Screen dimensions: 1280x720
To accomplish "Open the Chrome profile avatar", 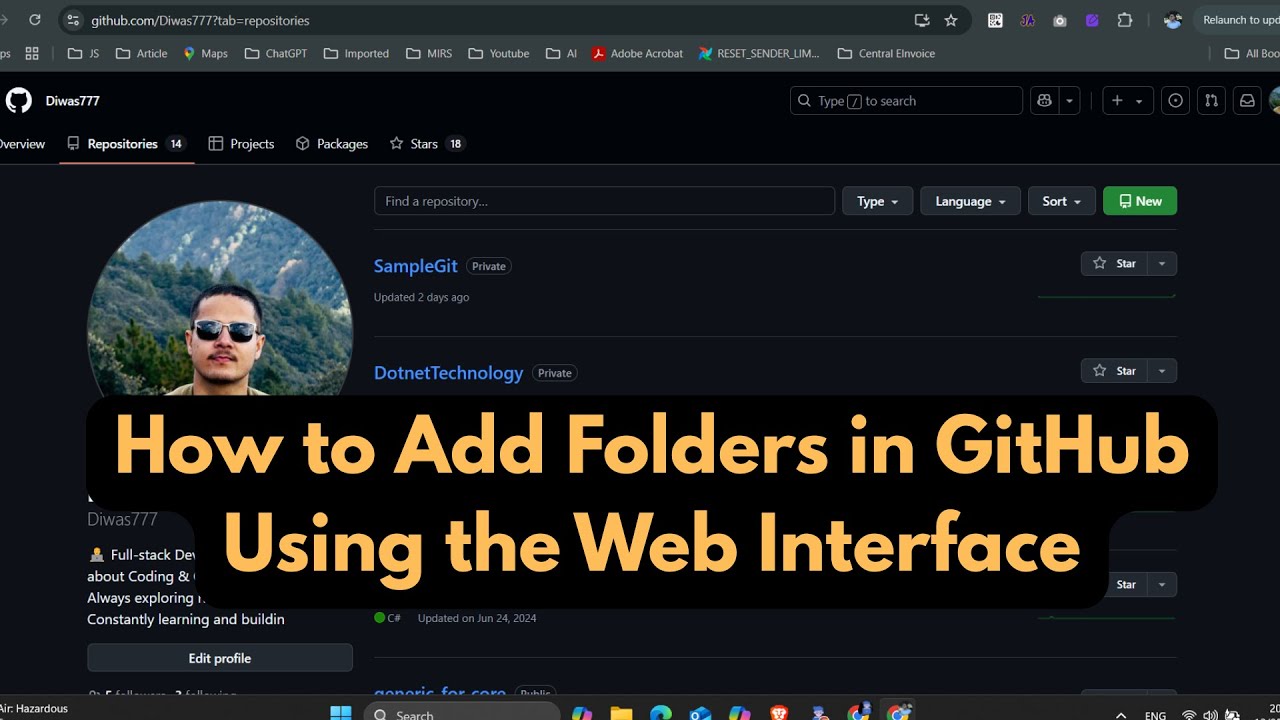I will point(1173,20).
